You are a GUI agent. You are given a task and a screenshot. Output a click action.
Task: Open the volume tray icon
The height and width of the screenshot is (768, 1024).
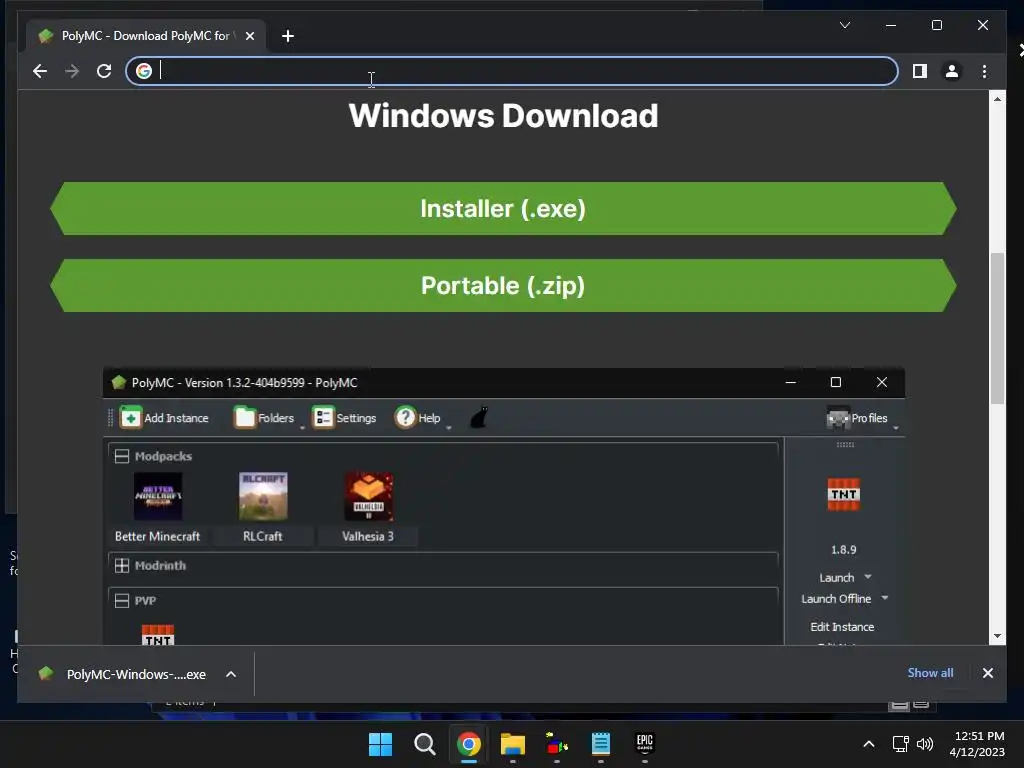pyautogui.click(x=925, y=744)
